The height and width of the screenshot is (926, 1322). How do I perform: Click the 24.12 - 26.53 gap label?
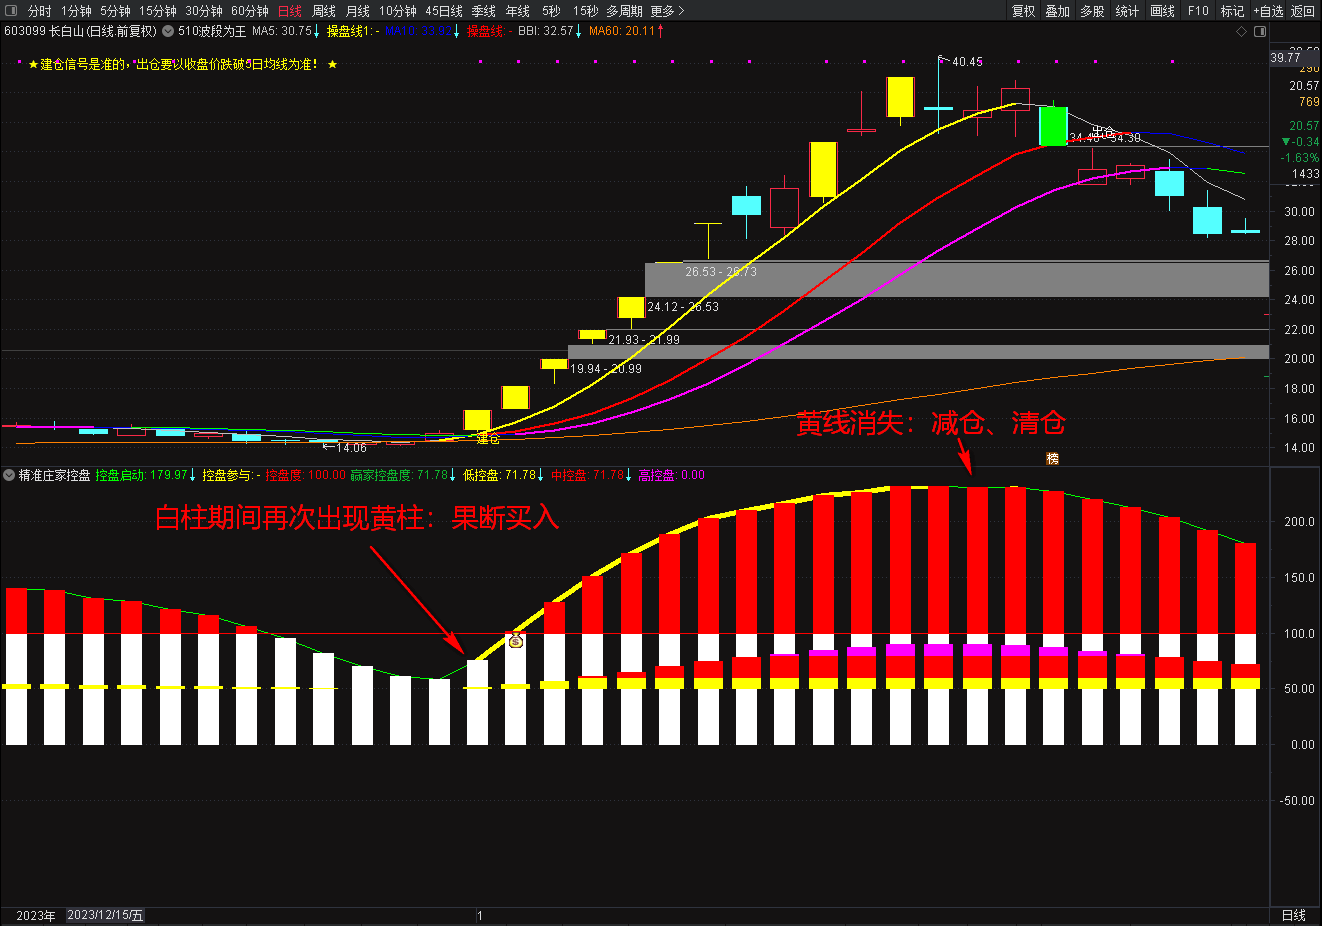pos(683,307)
